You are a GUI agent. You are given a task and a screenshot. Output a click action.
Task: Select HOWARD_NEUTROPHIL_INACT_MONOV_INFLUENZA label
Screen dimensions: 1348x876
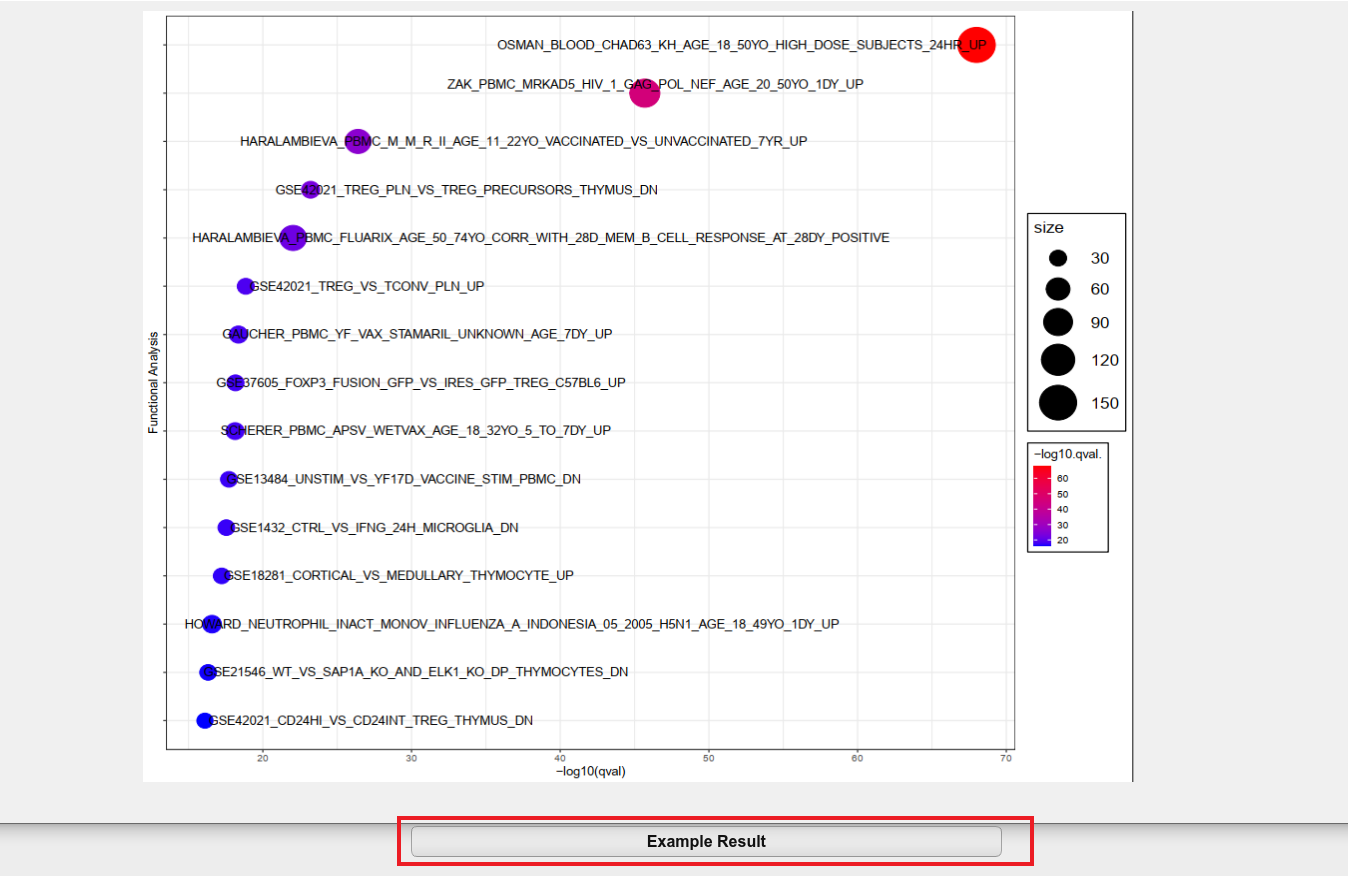pos(512,624)
